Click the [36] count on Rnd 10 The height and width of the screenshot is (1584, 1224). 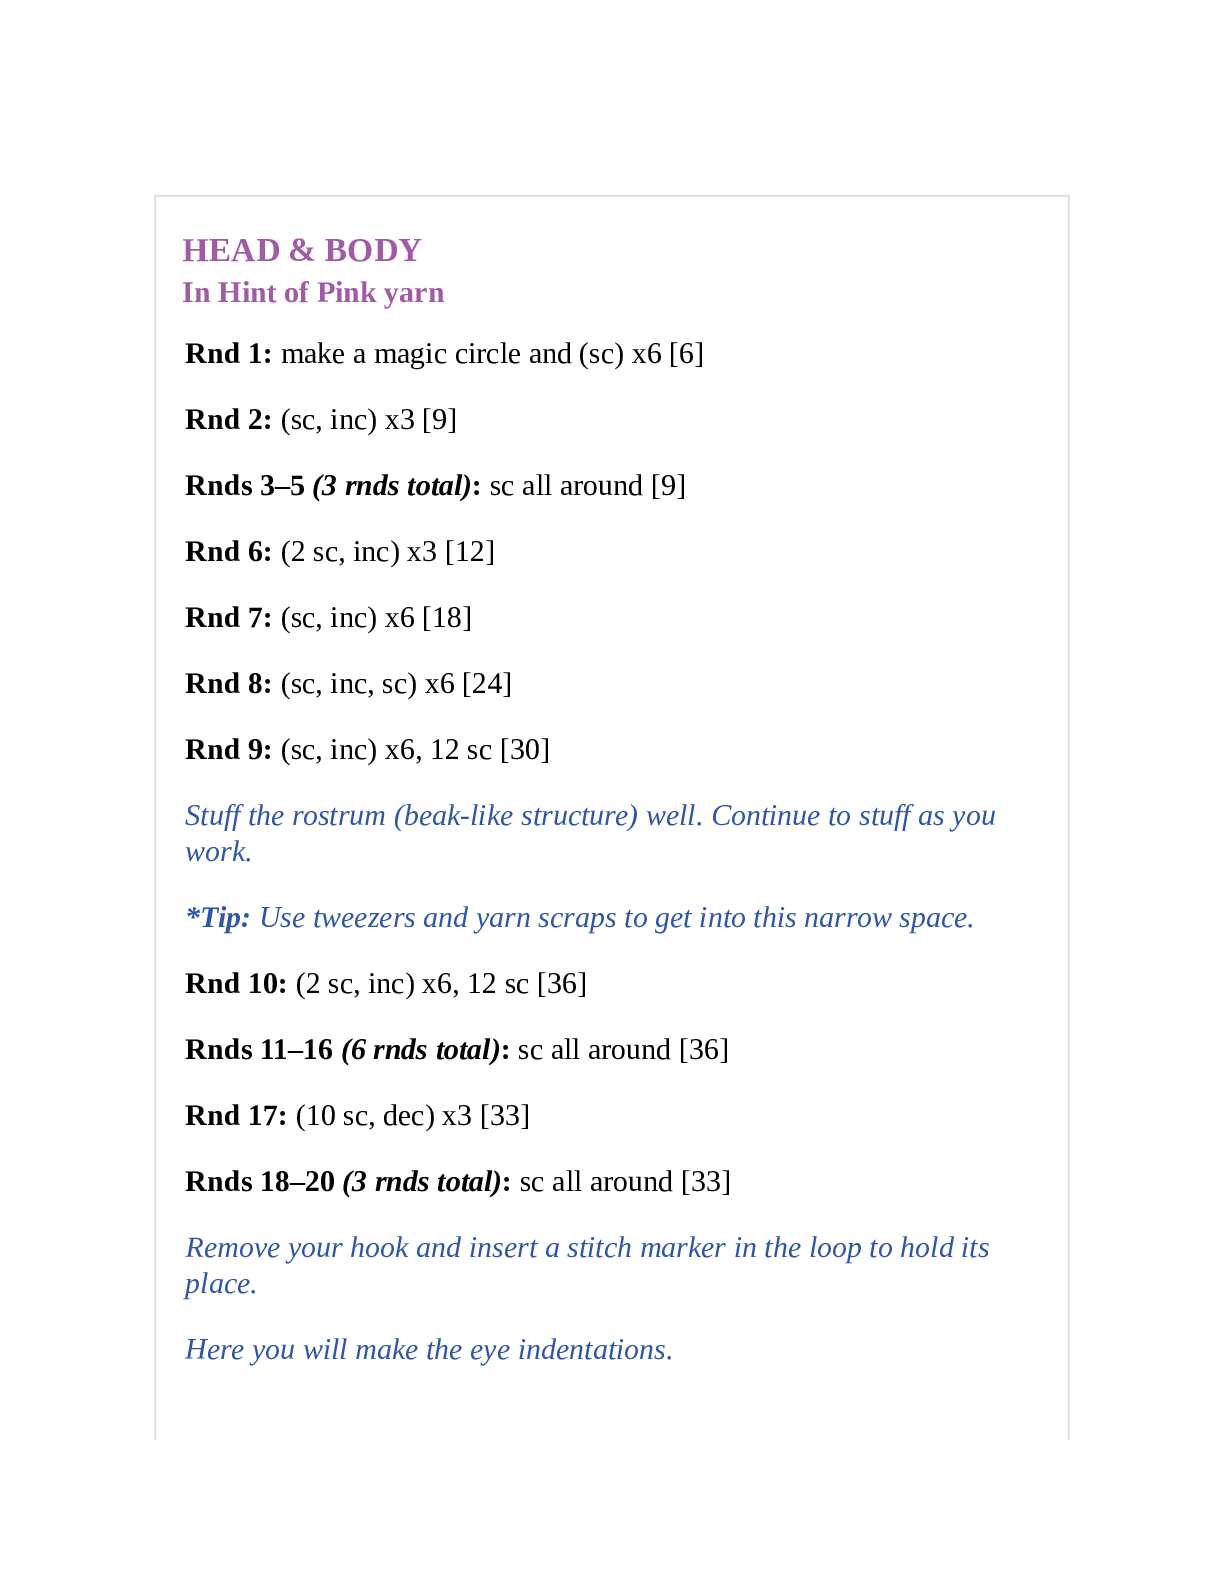(562, 984)
